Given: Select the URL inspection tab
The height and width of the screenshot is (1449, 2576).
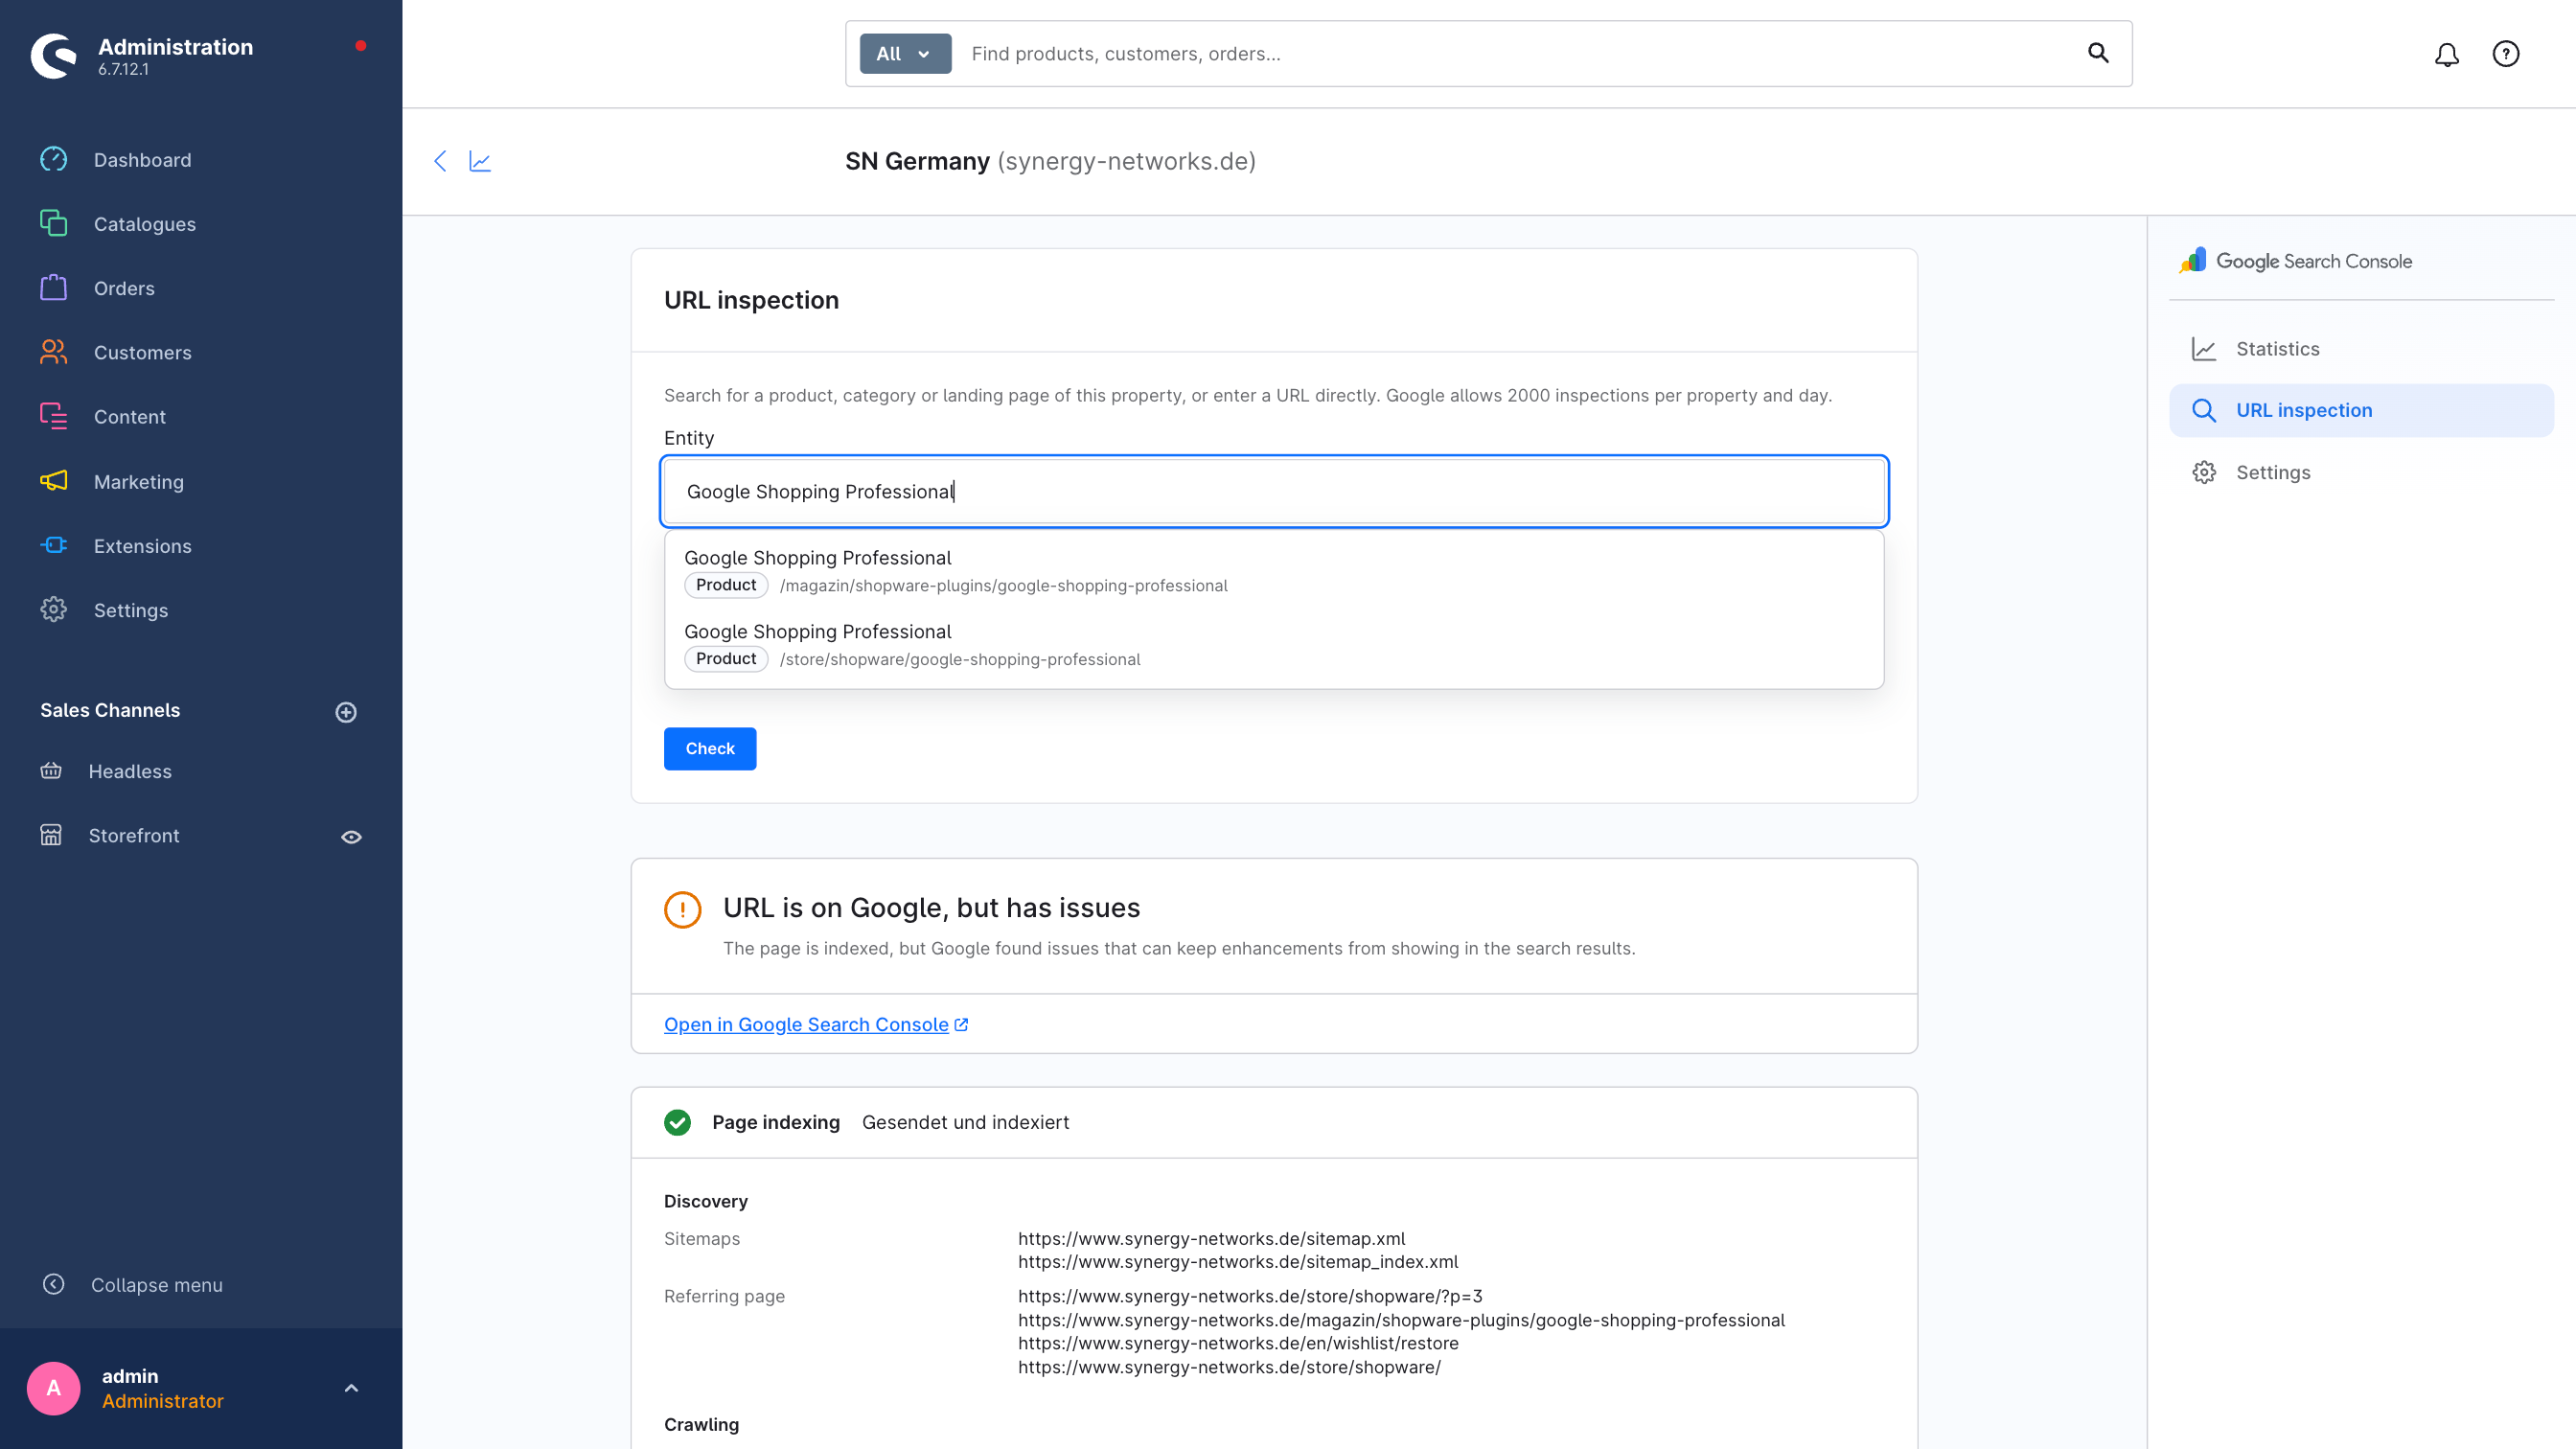Looking at the screenshot, I should (x=2361, y=410).
